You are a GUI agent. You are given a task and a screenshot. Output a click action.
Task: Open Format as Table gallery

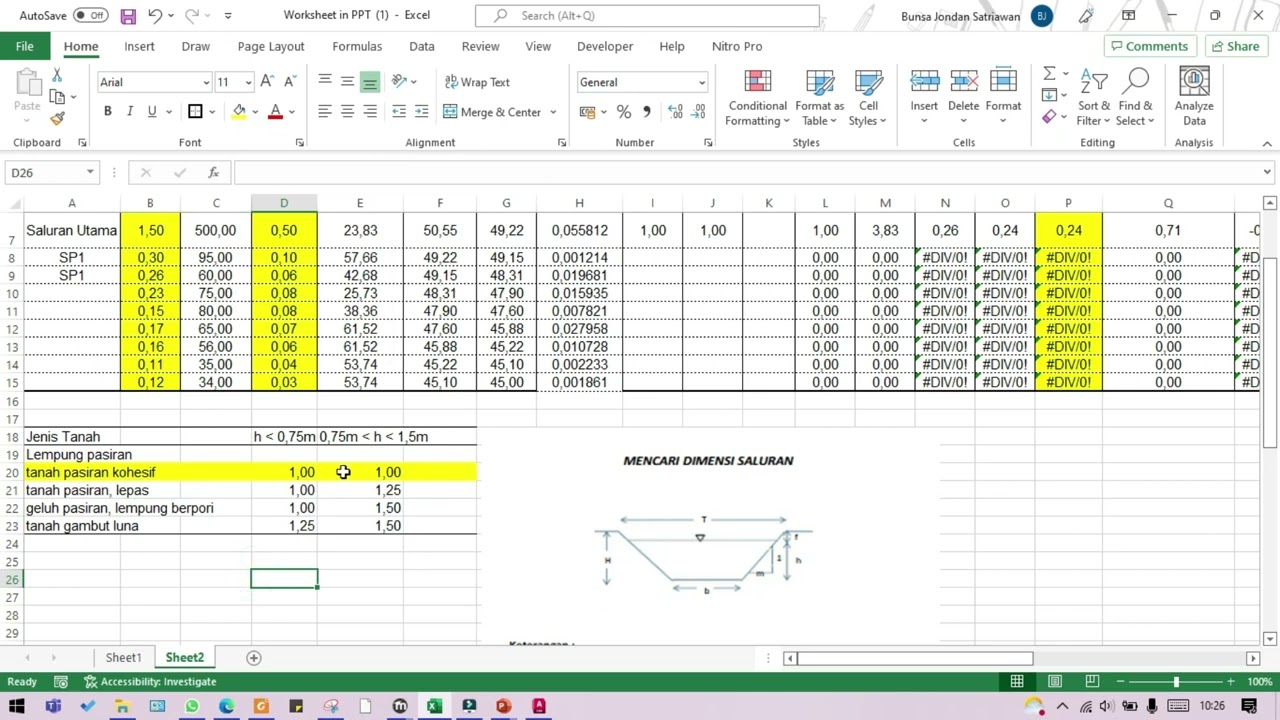[x=820, y=98]
